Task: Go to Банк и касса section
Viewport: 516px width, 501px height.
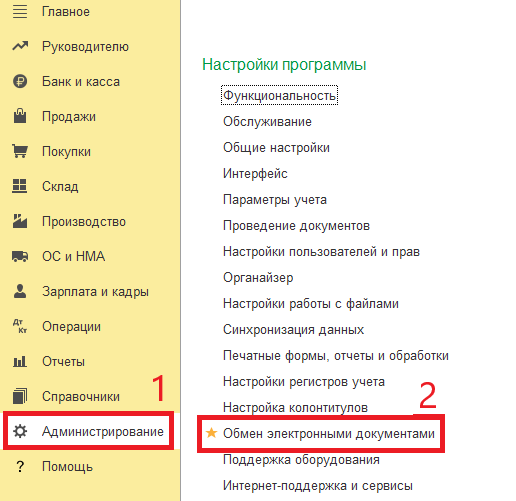Action: pyautogui.click(x=81, y=81)
